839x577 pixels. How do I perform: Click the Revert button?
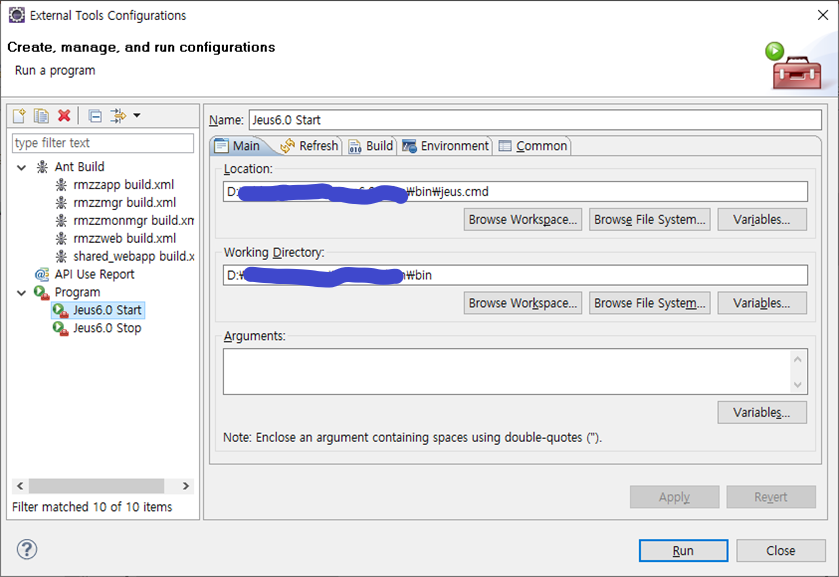point(771,497)
